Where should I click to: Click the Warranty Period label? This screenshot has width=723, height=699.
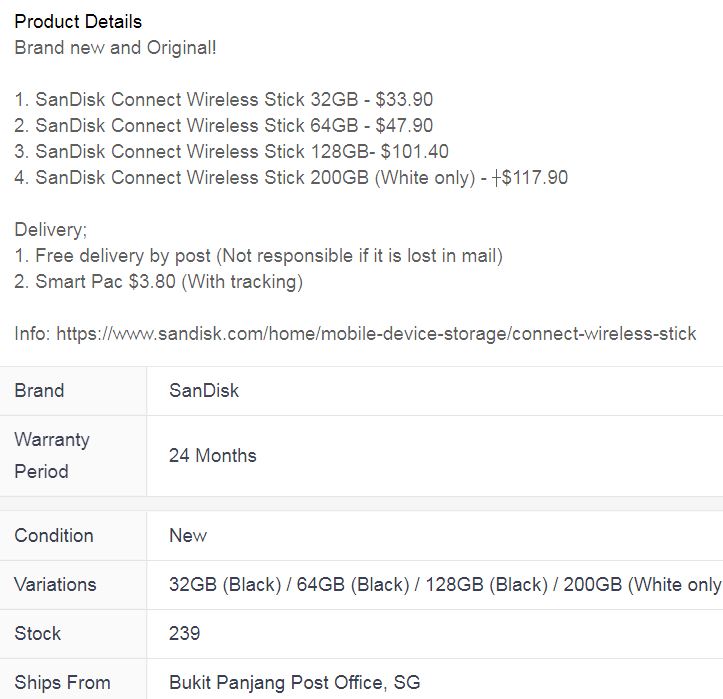tap(52, 456)
